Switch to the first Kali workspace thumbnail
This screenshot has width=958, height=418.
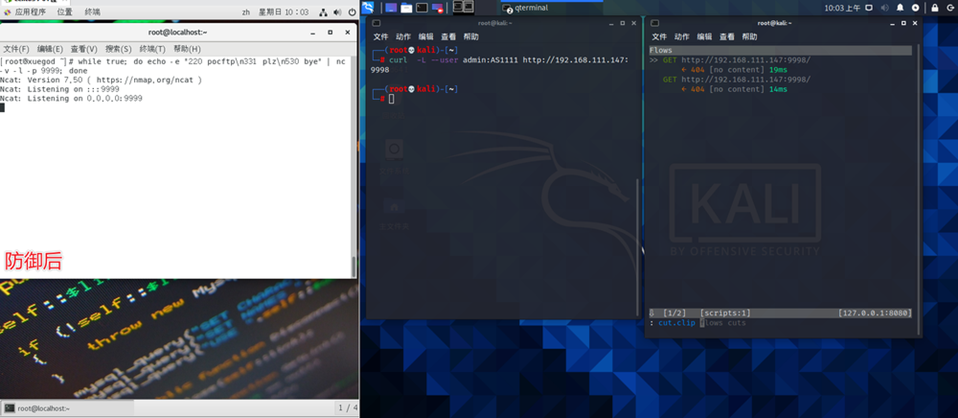point(458,7)
